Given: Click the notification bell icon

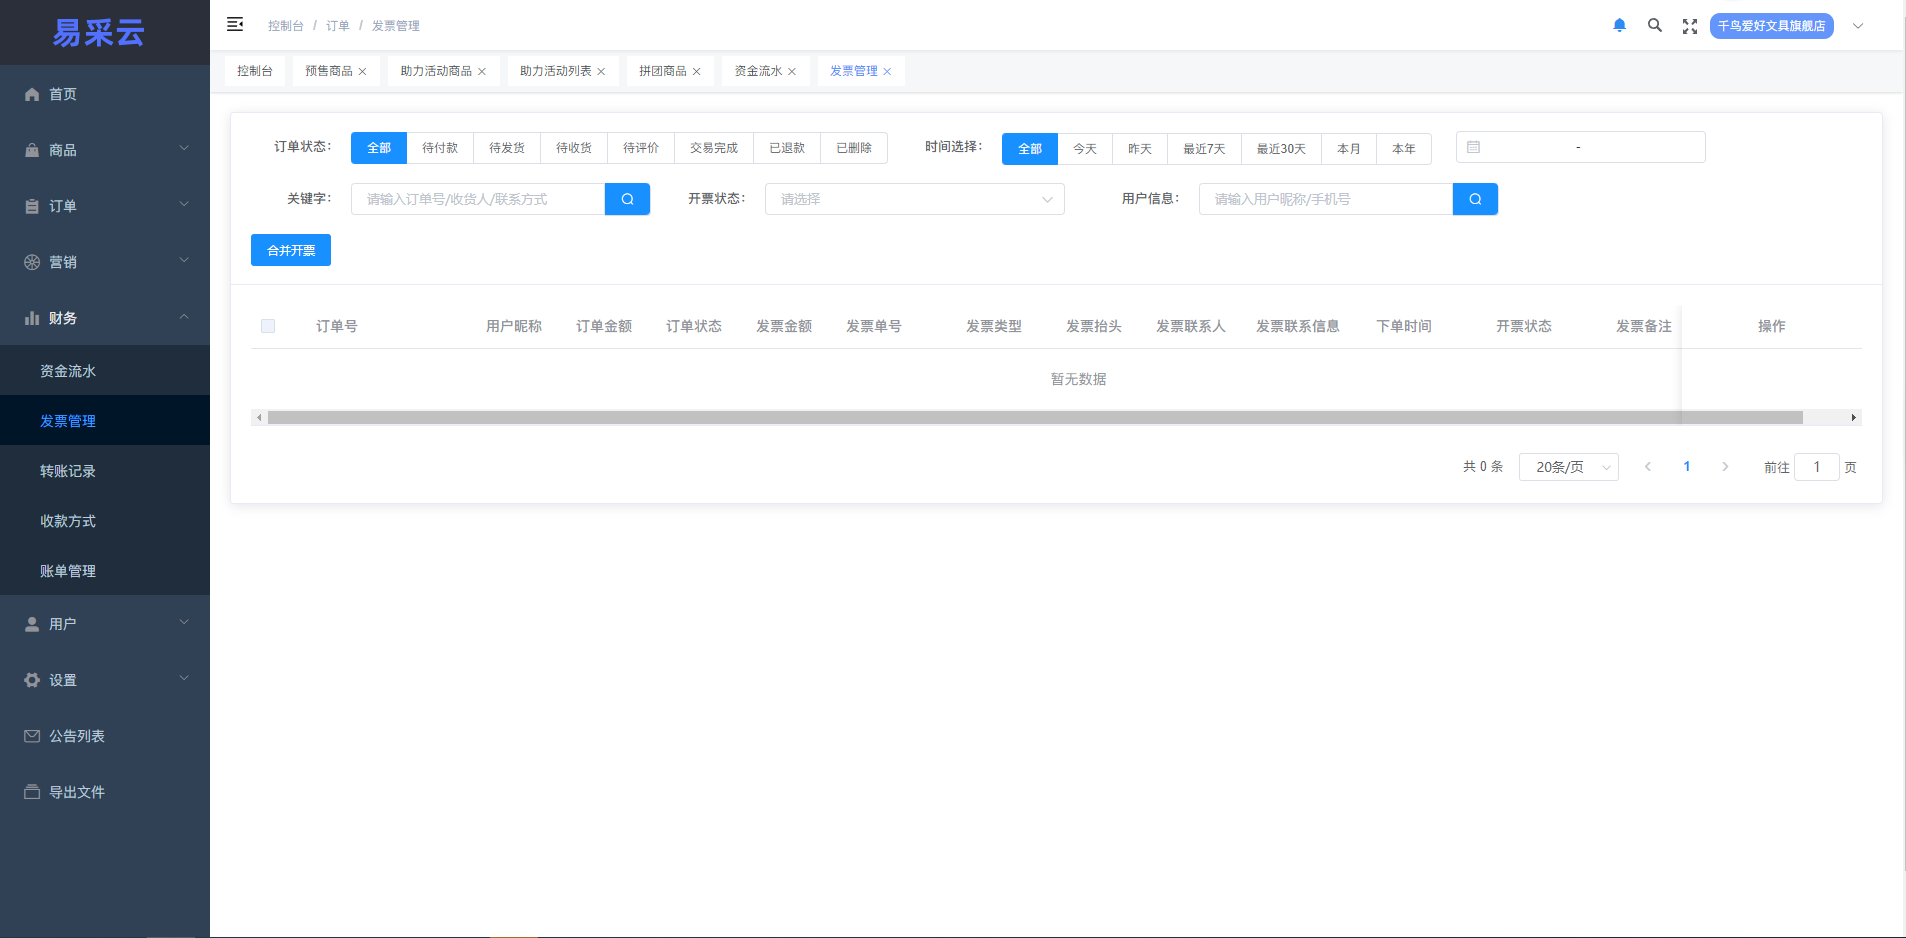Looking at the screenshot, I should (x=1619, y=26).
